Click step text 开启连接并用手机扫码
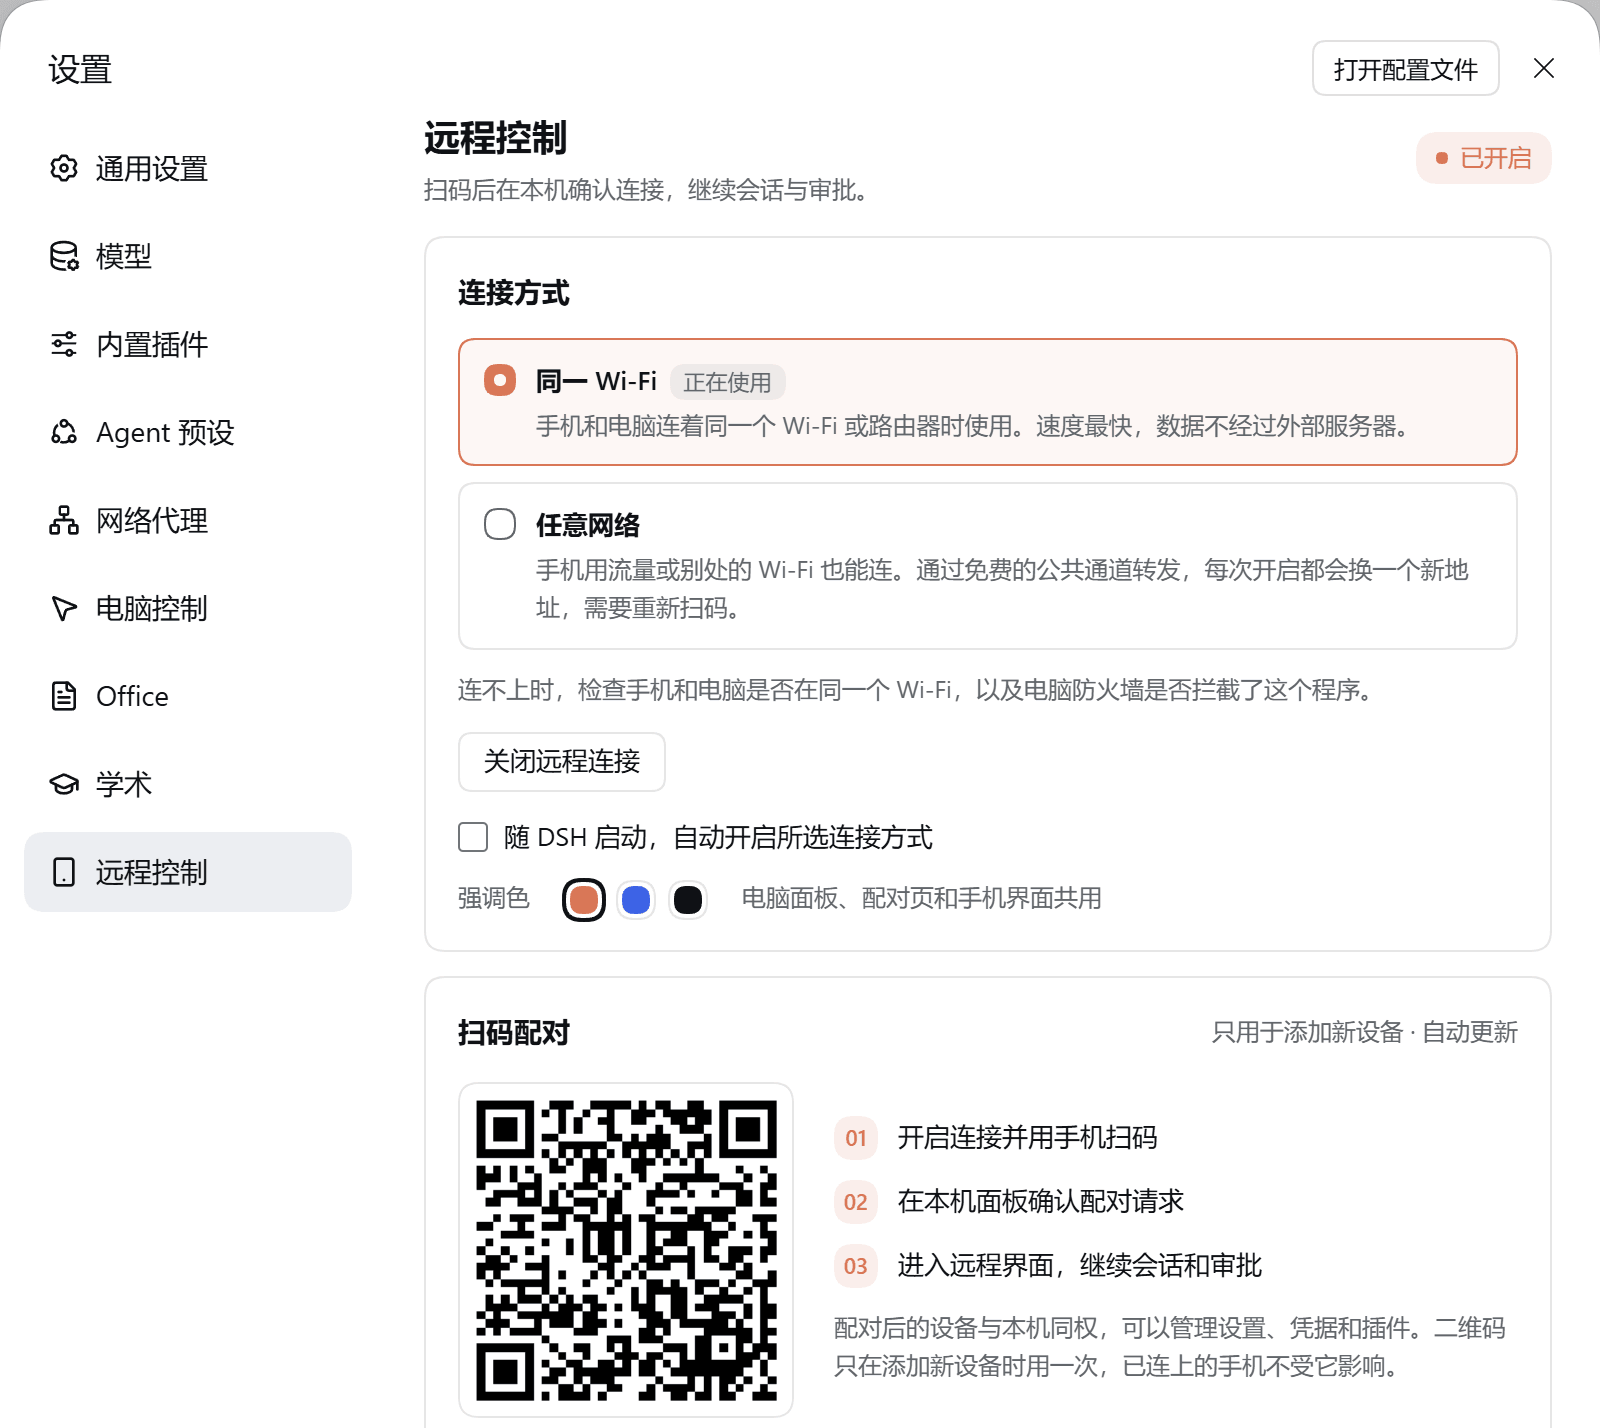The height and width of the screenshot is (1428, 1600). pos(1027,1138)
